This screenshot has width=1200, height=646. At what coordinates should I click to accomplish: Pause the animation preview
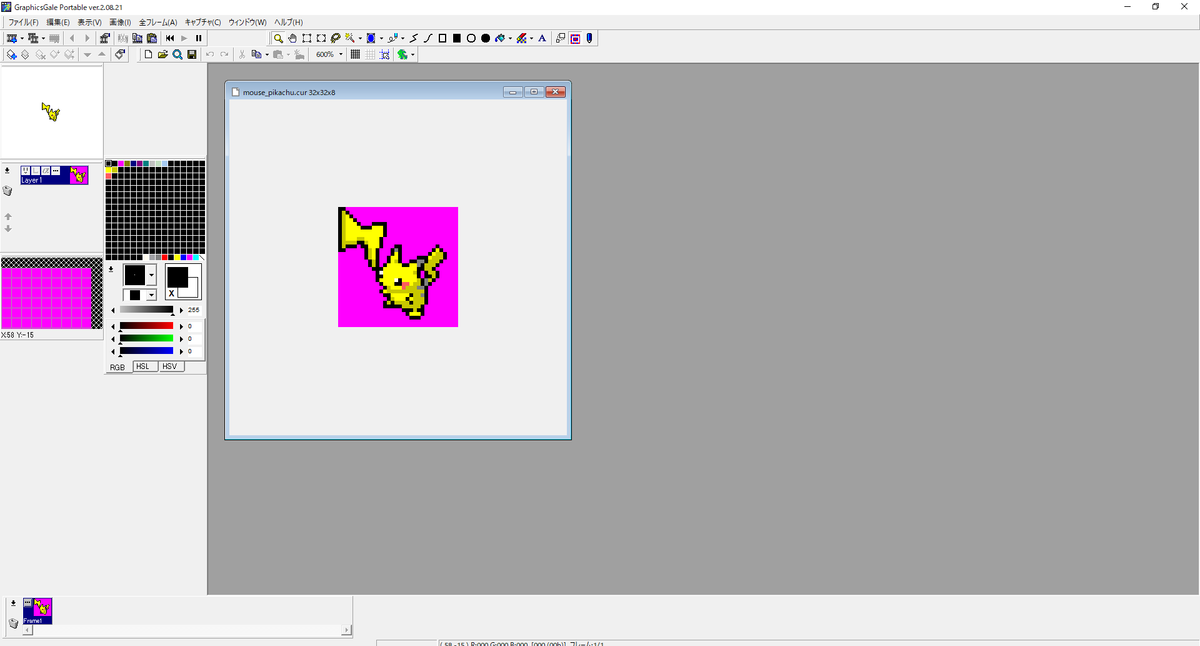click(x=199, y=38)
